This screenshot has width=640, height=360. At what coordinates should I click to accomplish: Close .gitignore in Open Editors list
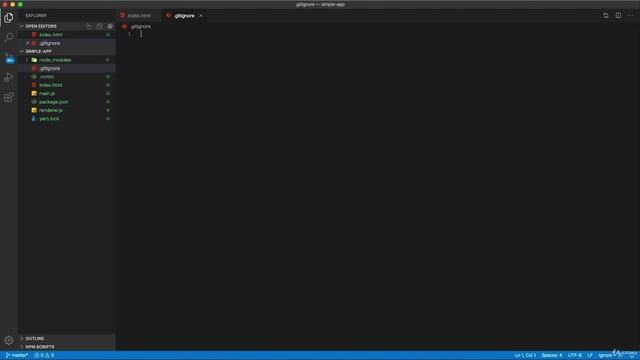point(28,43)
